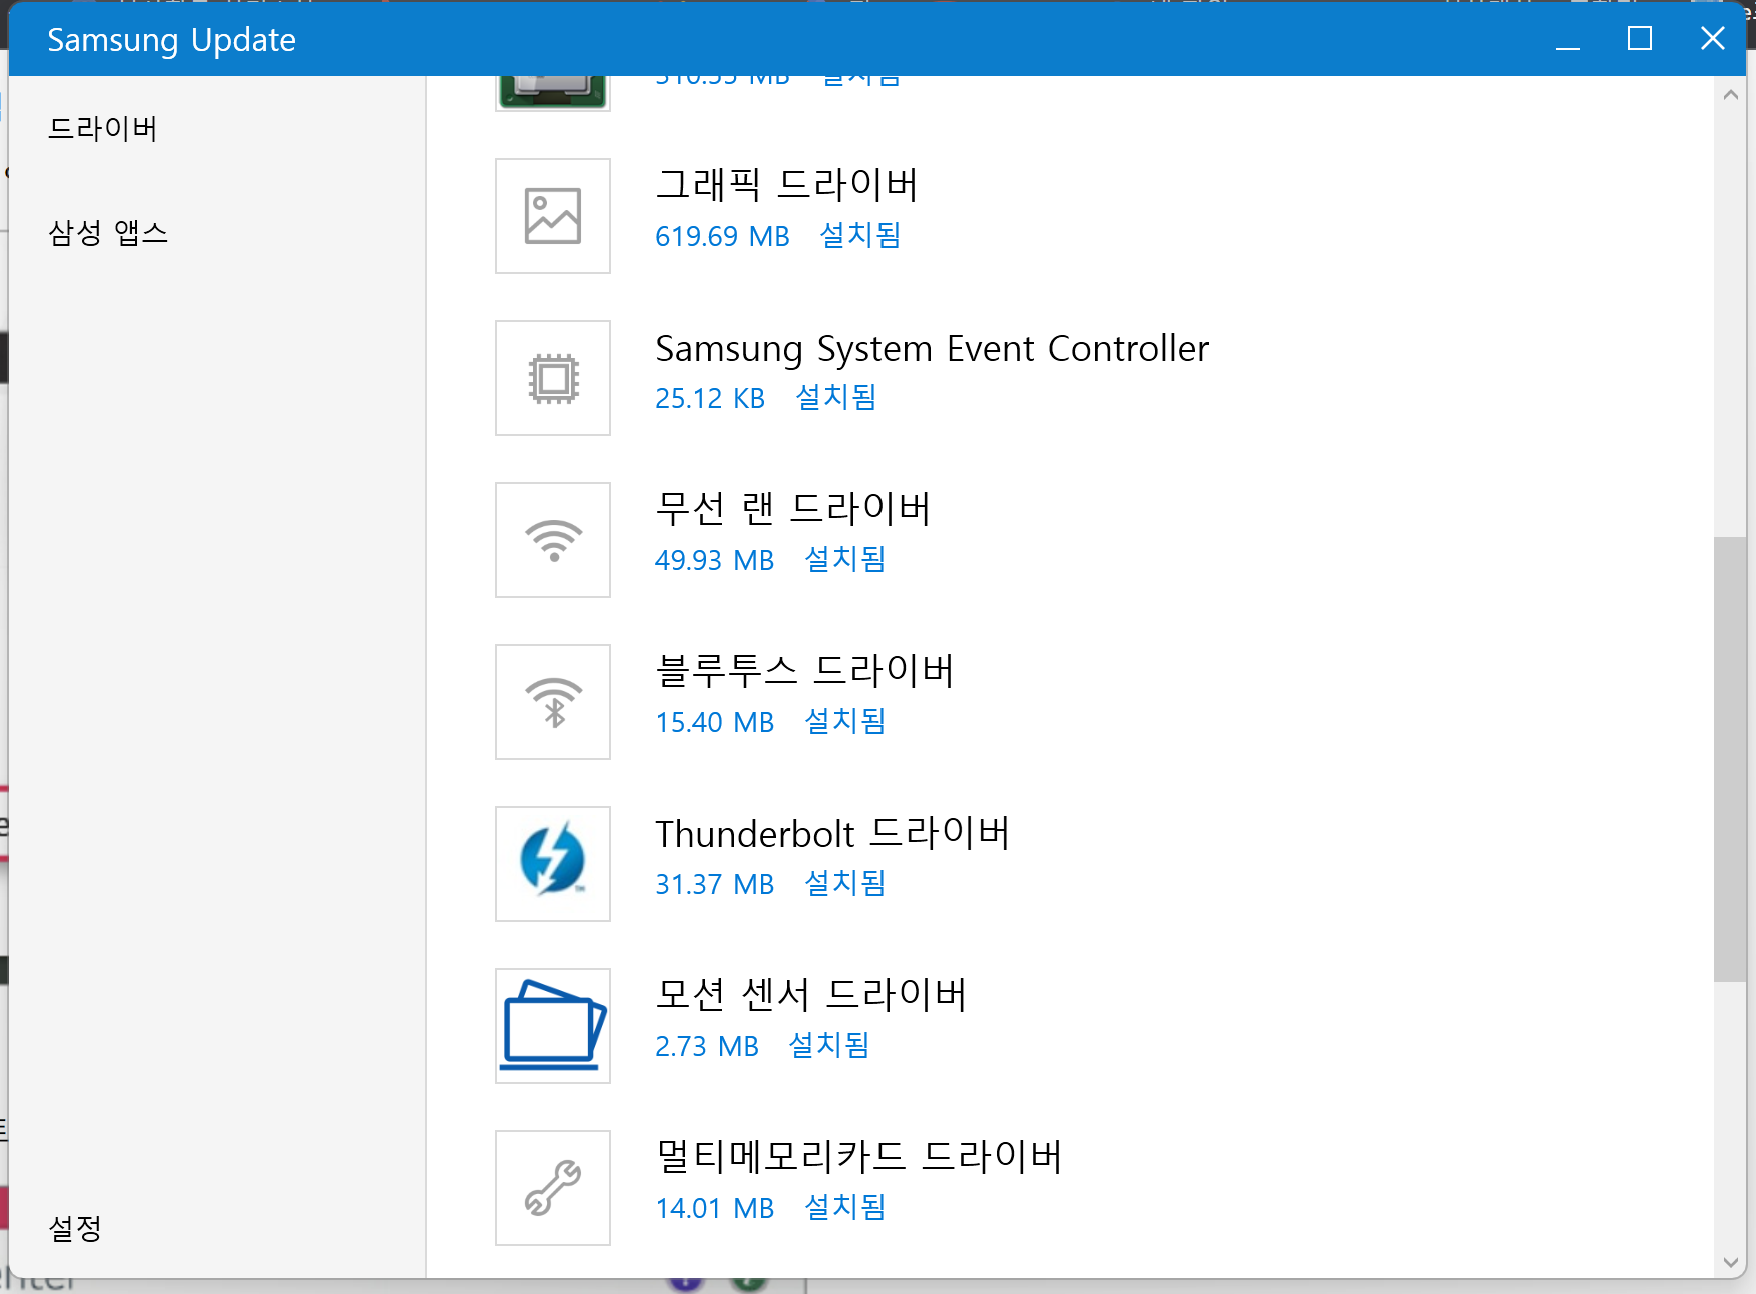Click 설치됨 status for 그래픽 드라이버
The image size is (1756, 1294).
coord(860,235)
